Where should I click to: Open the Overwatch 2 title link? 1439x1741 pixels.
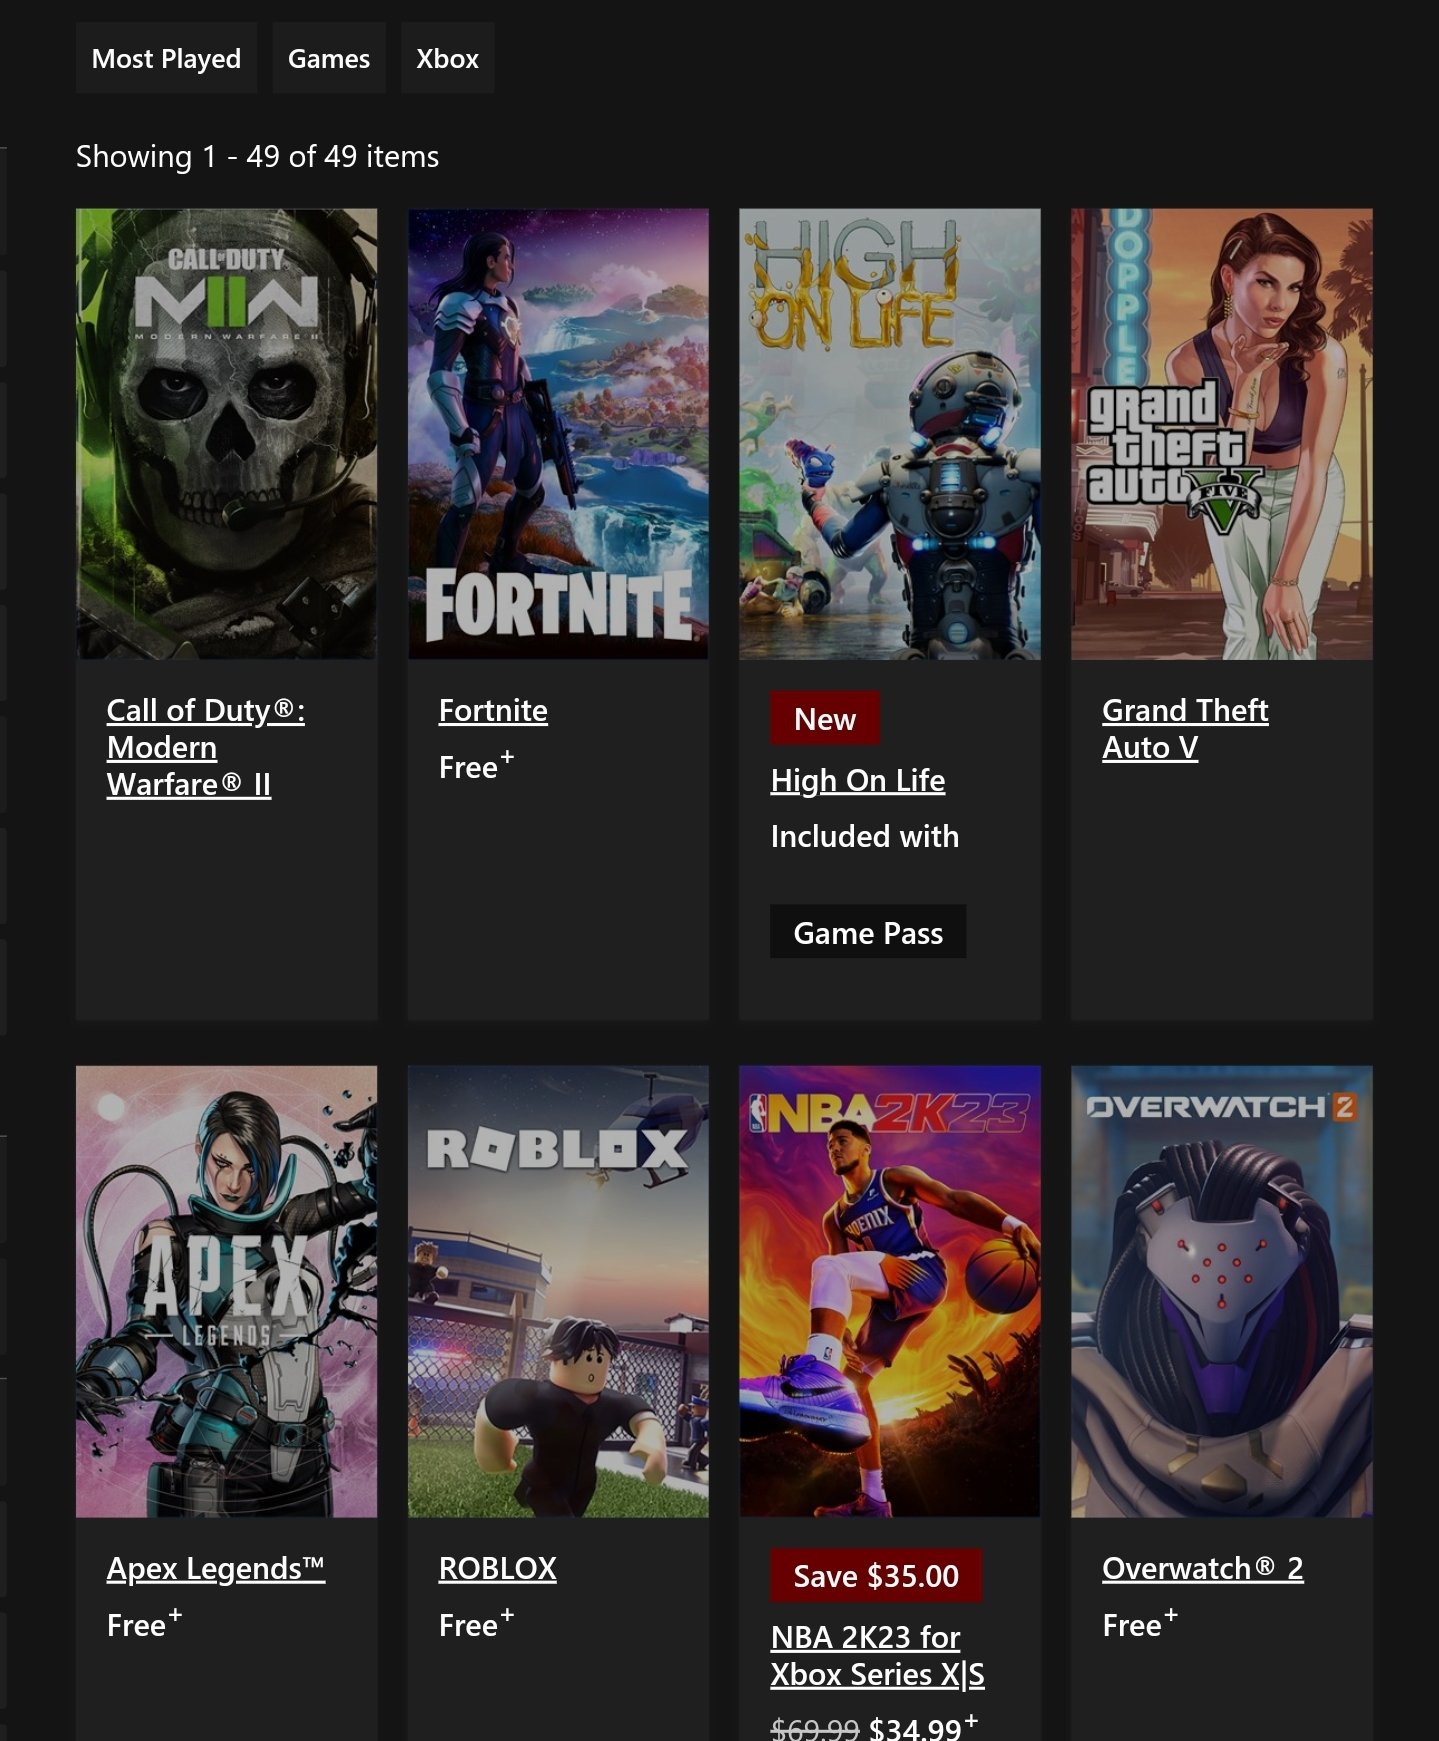click(1203, 1568)
